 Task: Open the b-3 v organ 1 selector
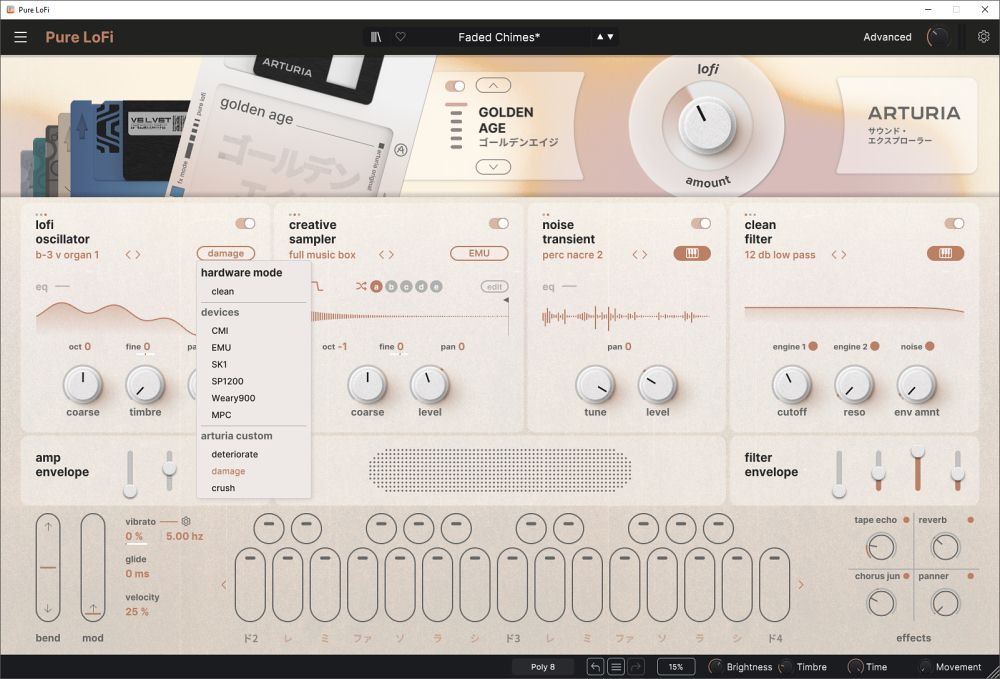tap(68, 254)
